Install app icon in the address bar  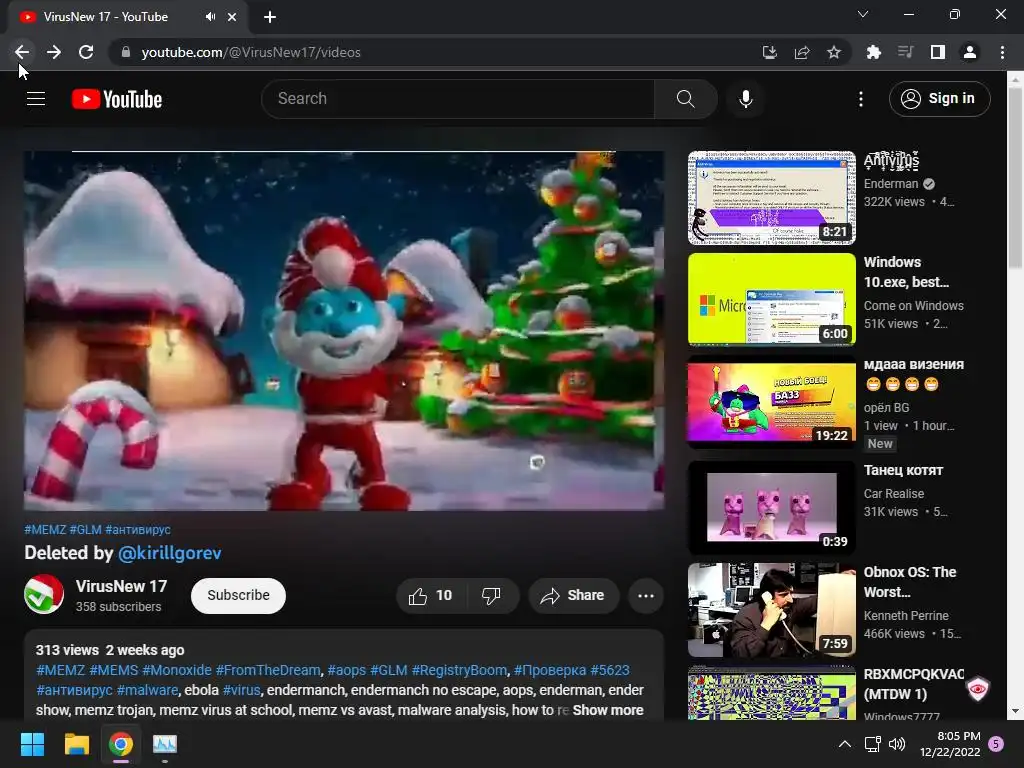(x=769, y=52)
